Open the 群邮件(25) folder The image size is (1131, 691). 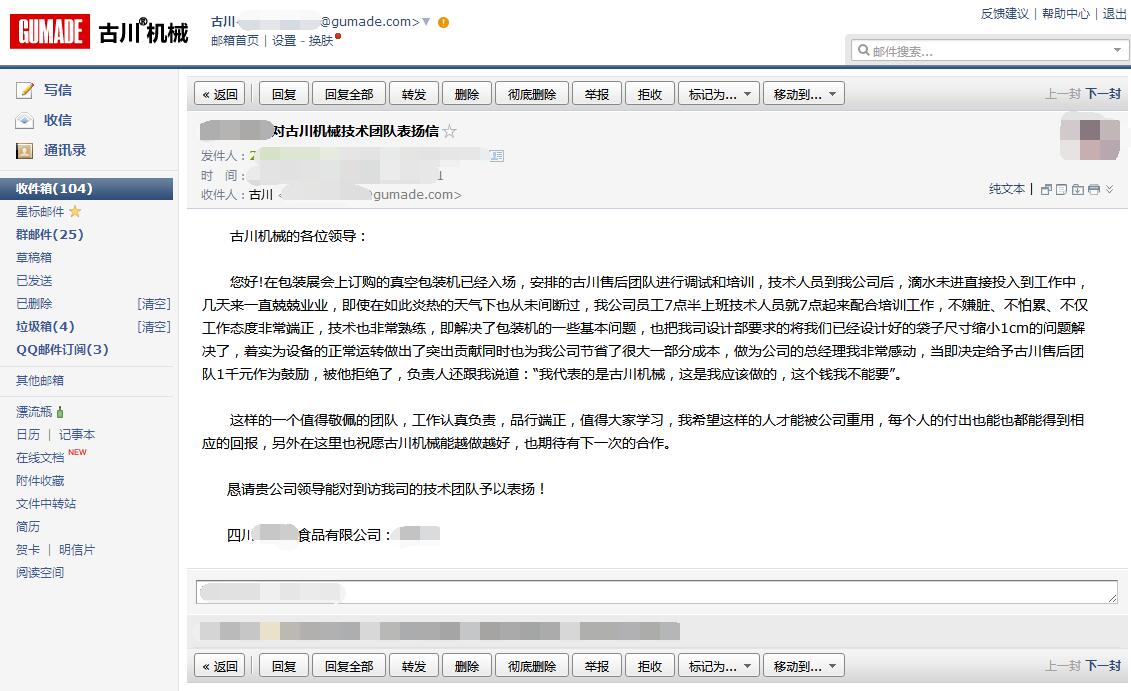(50, 234)
